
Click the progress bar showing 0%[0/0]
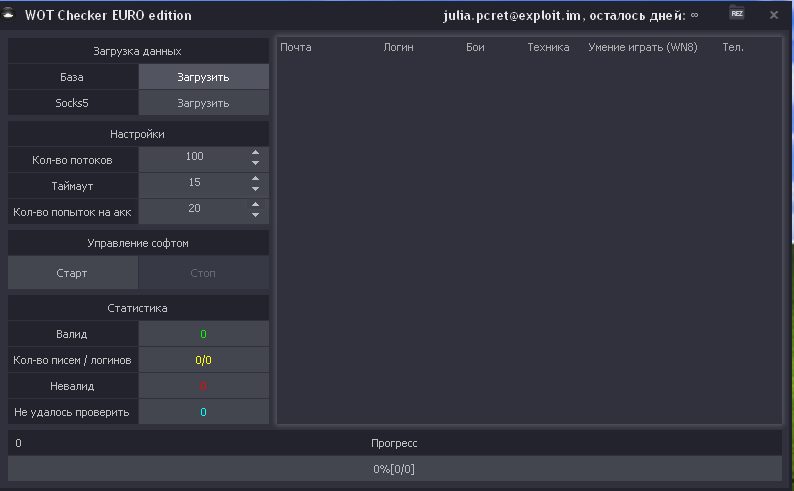pos(394,469)
